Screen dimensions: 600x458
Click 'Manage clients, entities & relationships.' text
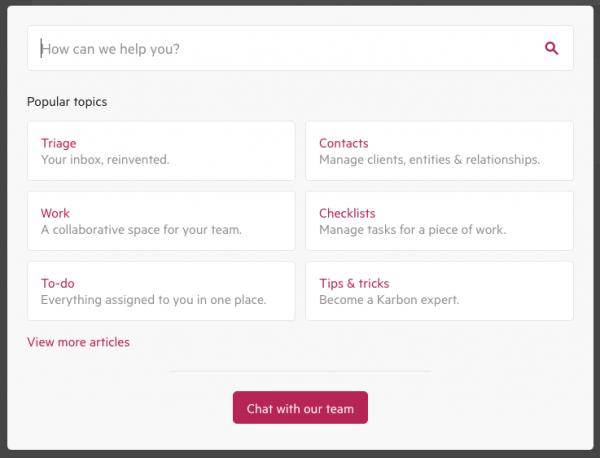pos(429,159)
